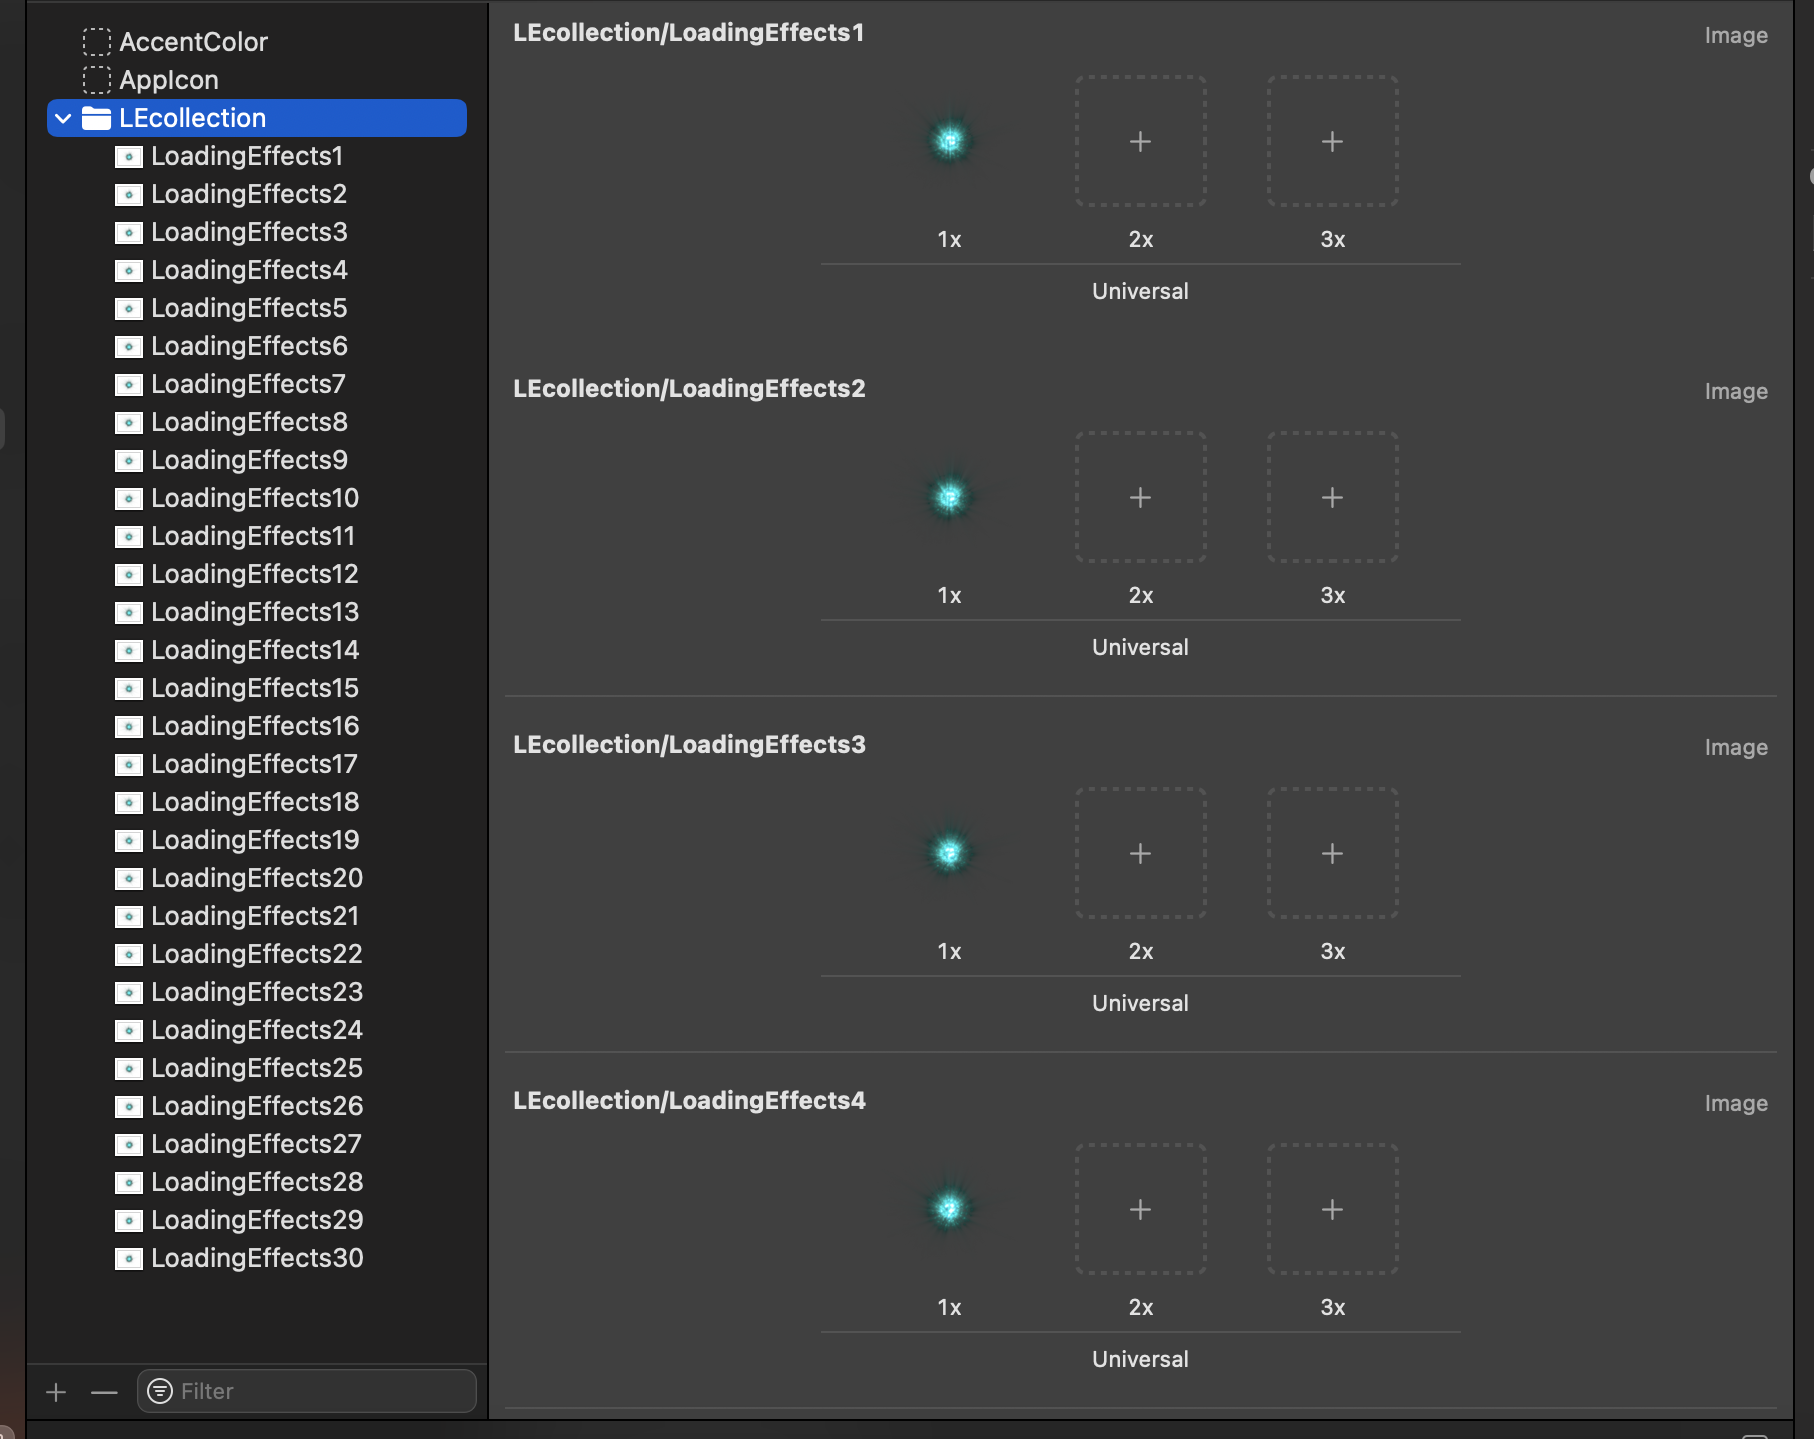This screenshot has height=1439, width=1814.
Task: Click the Universal label under LoadingEffects2
Action: [x=1140, y=647]
